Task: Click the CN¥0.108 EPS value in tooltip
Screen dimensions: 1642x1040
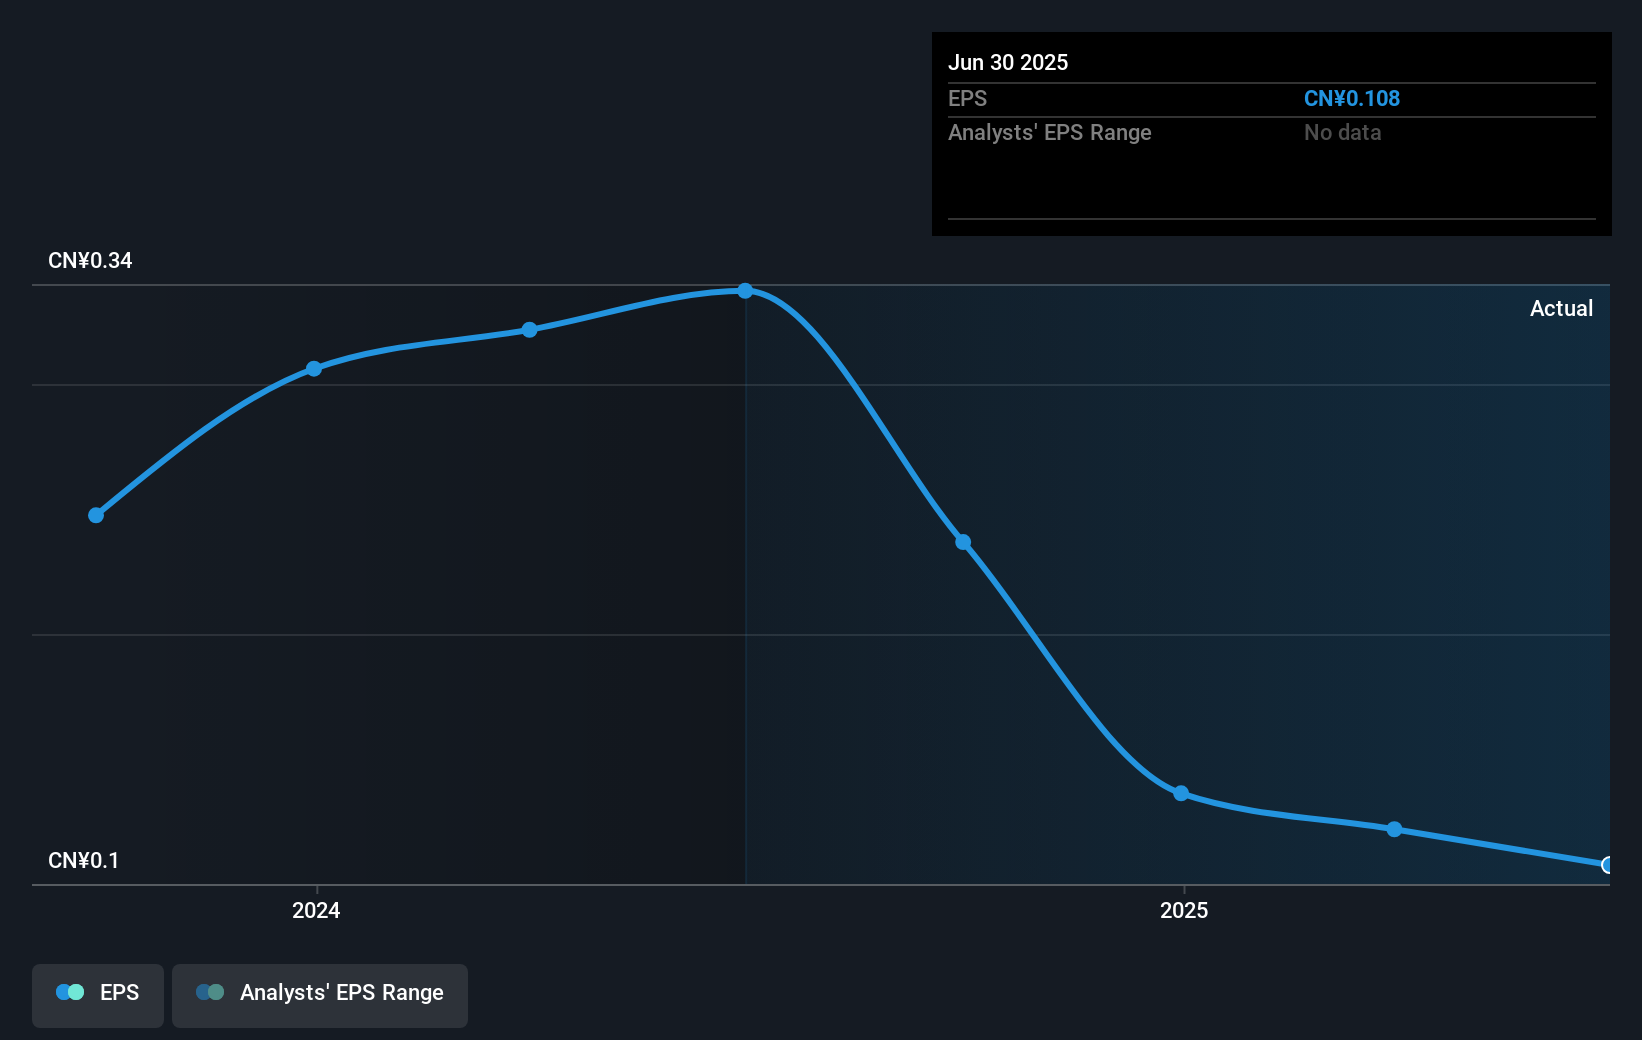Action: point(1352,98)
